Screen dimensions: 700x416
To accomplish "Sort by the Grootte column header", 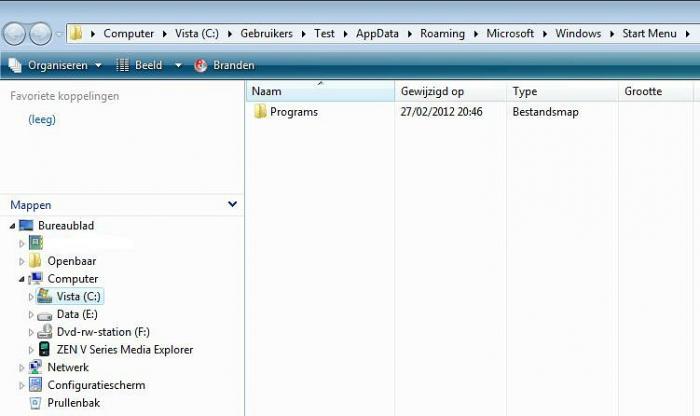I will click(x=656, y=91).
